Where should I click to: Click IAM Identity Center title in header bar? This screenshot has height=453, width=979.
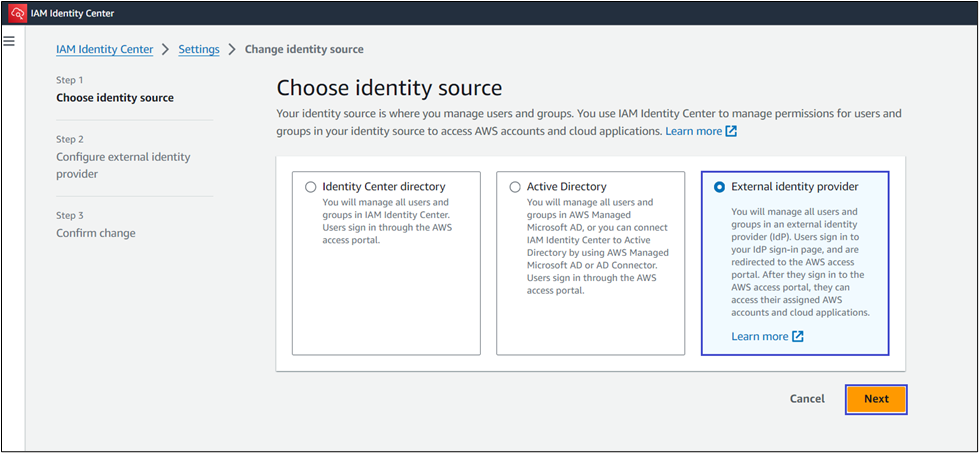coord(75,13)
